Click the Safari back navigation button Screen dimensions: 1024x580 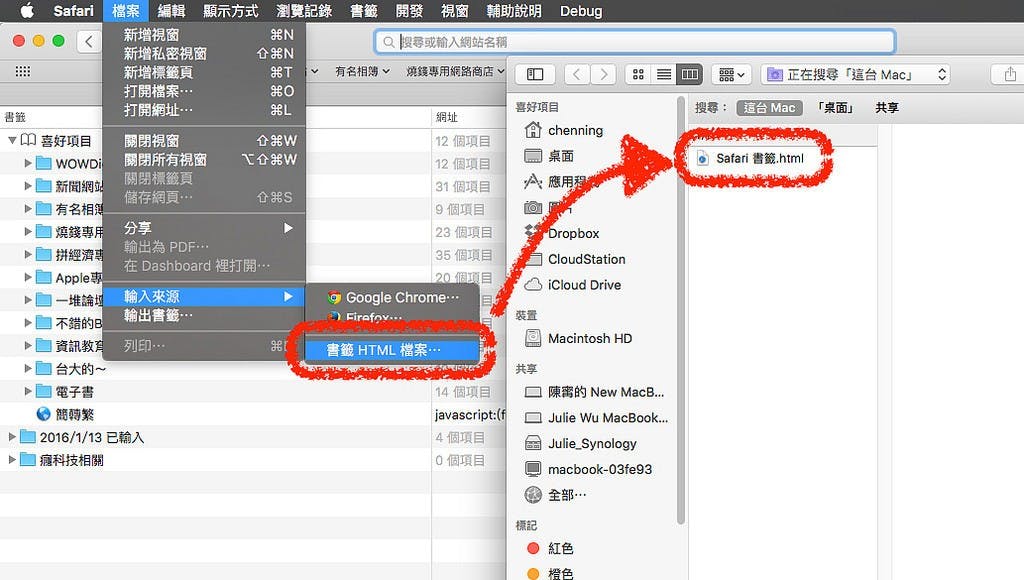[89, 42]
